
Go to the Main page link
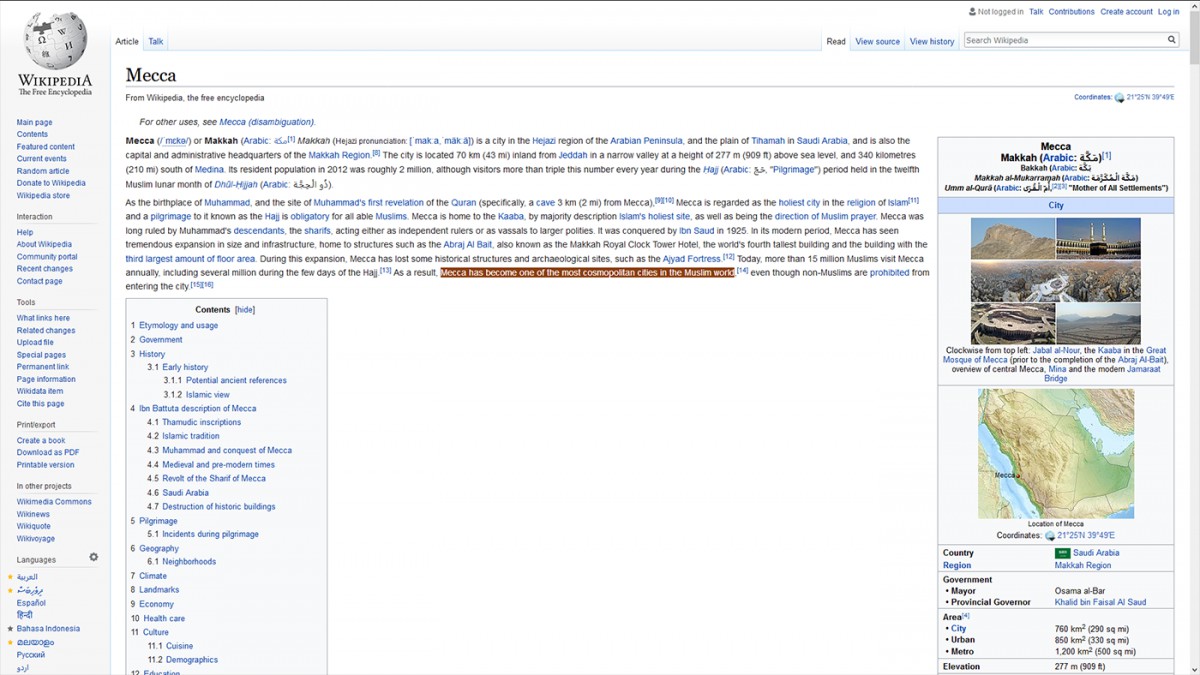point(34,122)
